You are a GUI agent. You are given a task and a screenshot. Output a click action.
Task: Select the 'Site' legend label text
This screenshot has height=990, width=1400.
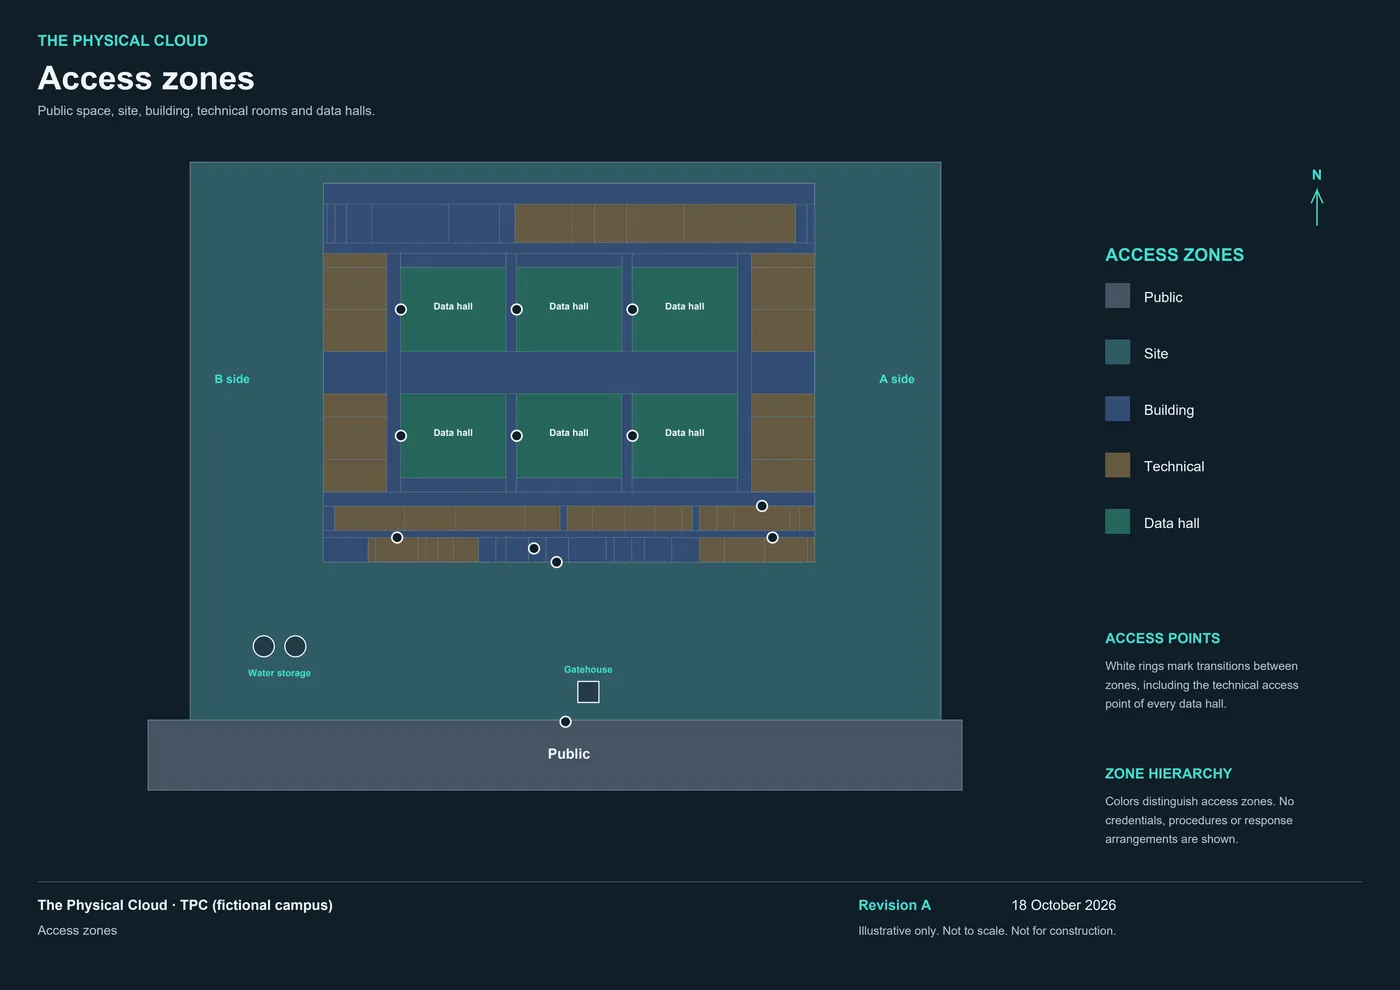pos(1156,353)
